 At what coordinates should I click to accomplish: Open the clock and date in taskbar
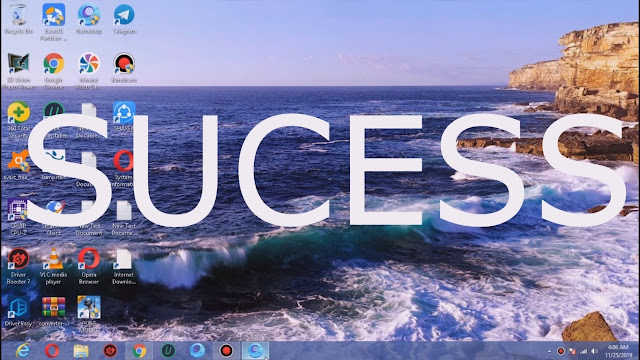618,351
